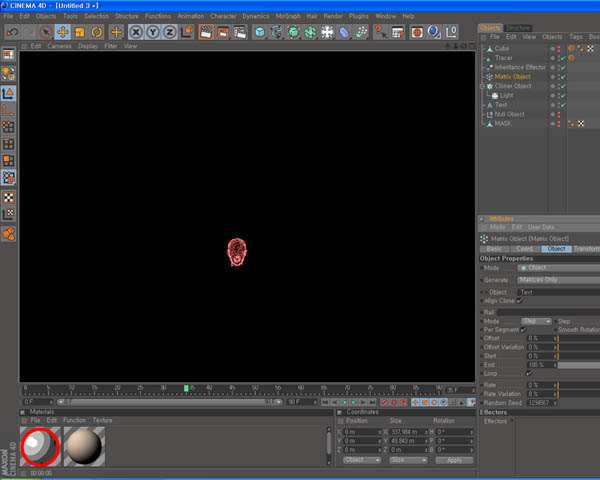
Task: Toggle the Matrix Object enable checkmark
Action: pyautogui.click(x=563, y=77)
